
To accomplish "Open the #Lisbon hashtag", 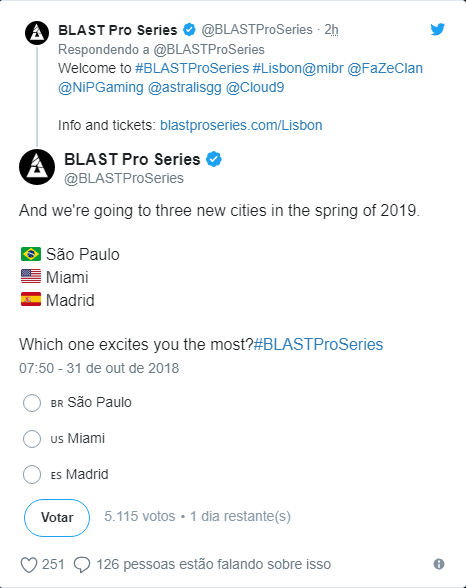I will [x=277, y=68].
